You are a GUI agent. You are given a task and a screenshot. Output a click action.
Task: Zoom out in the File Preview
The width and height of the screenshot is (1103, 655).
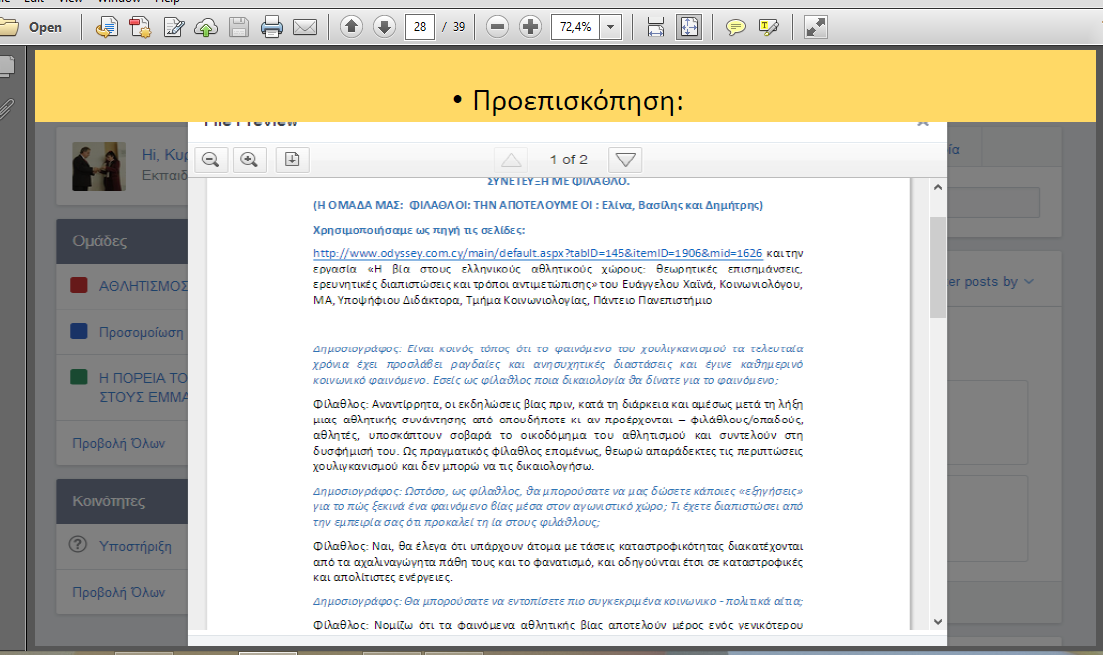coord(211,160)
